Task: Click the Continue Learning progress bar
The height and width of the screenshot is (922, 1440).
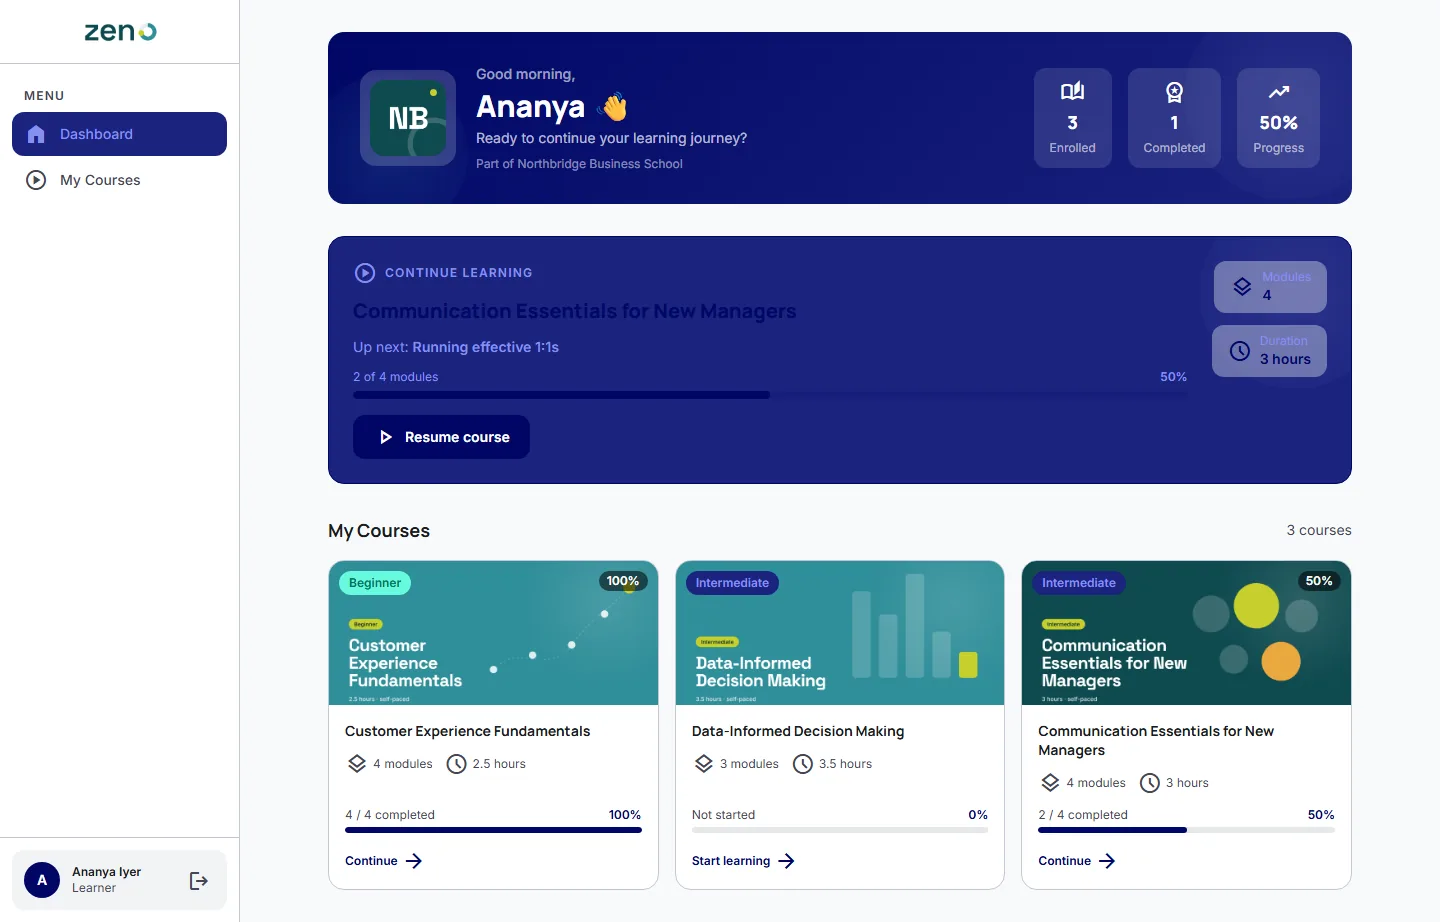Action: pos(770,395)
